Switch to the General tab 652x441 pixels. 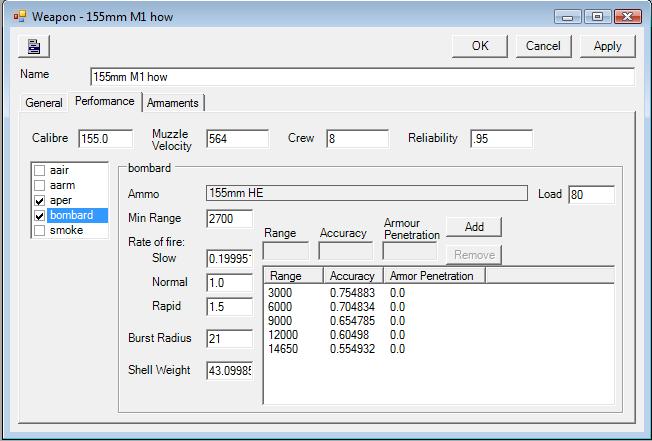point(44,103)
